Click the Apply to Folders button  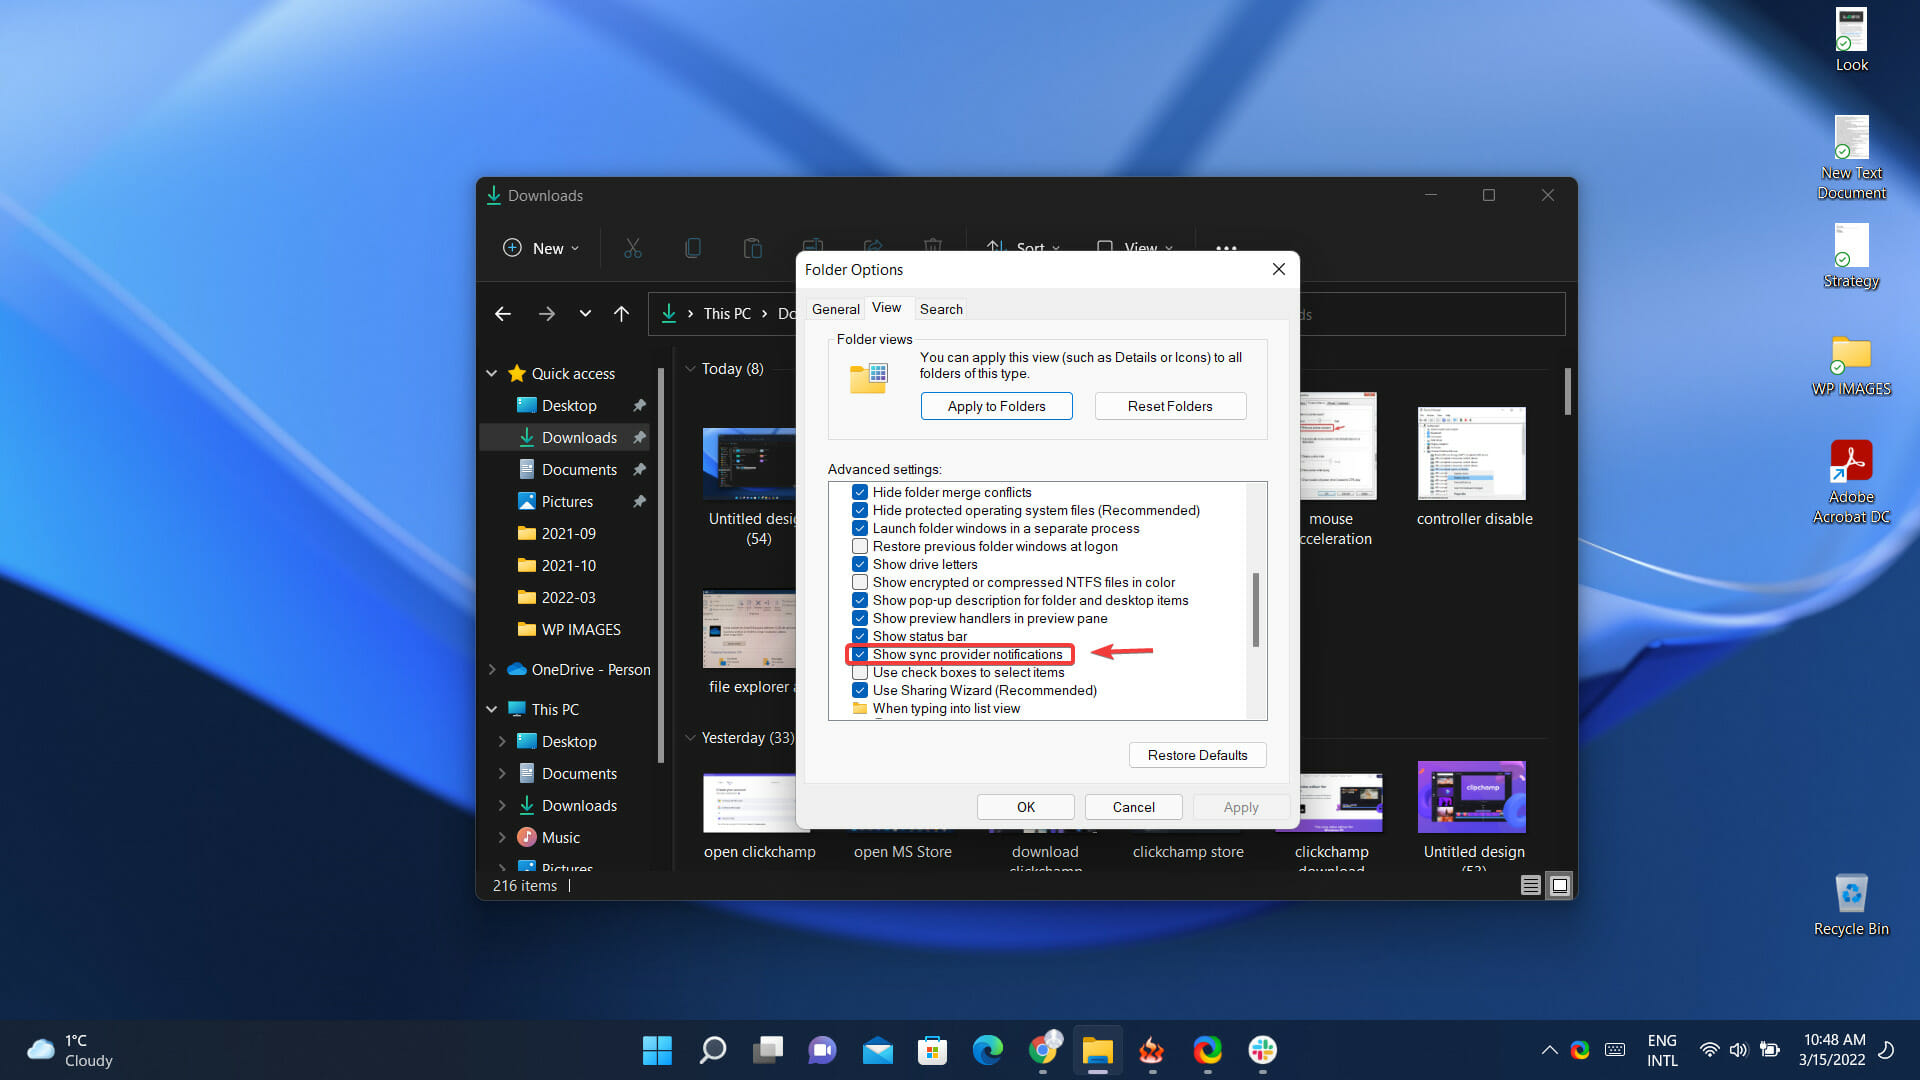[x=996, y=406]
